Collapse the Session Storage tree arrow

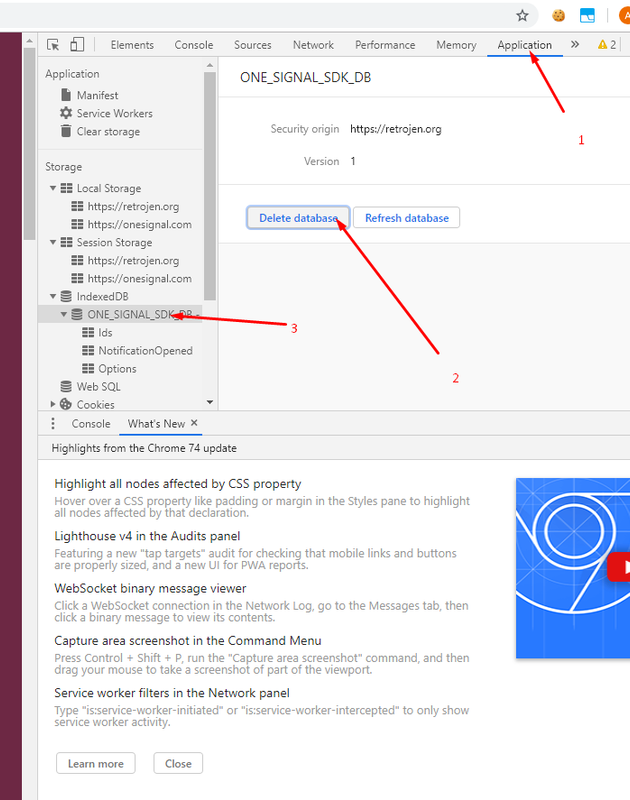(53, 242)
